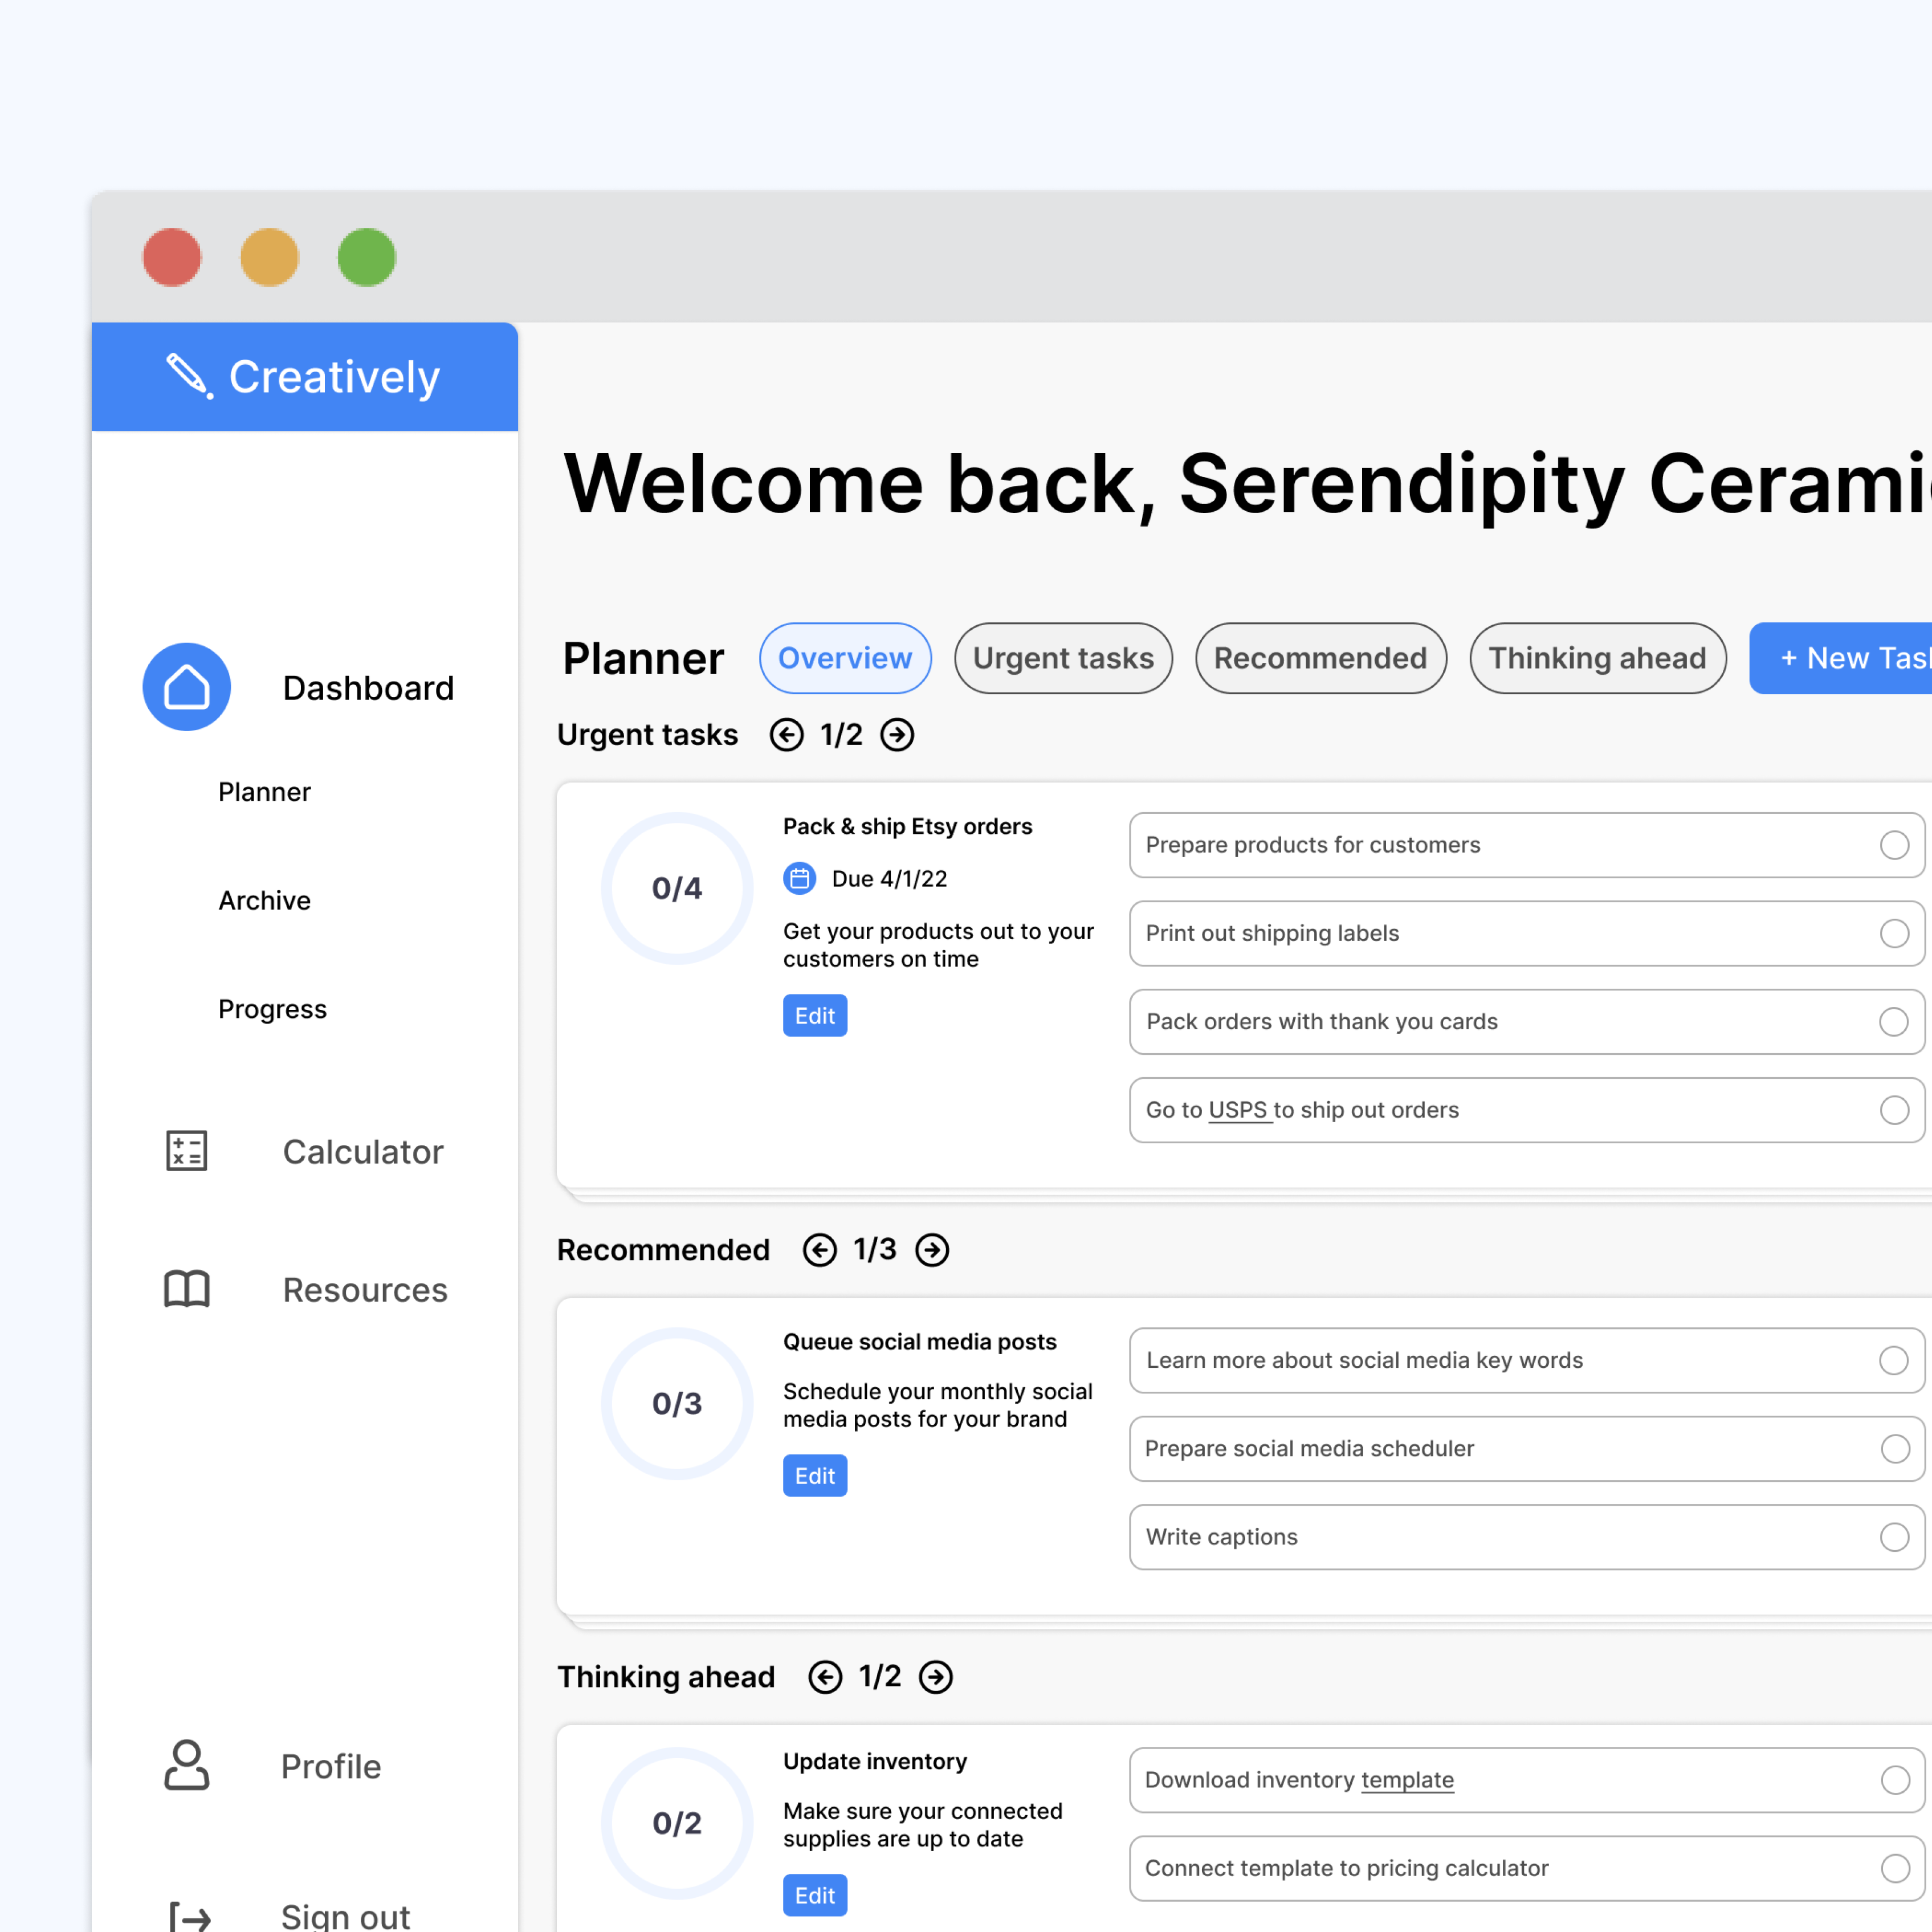Click the Dashboard label in sidebar

pos(369,688)
